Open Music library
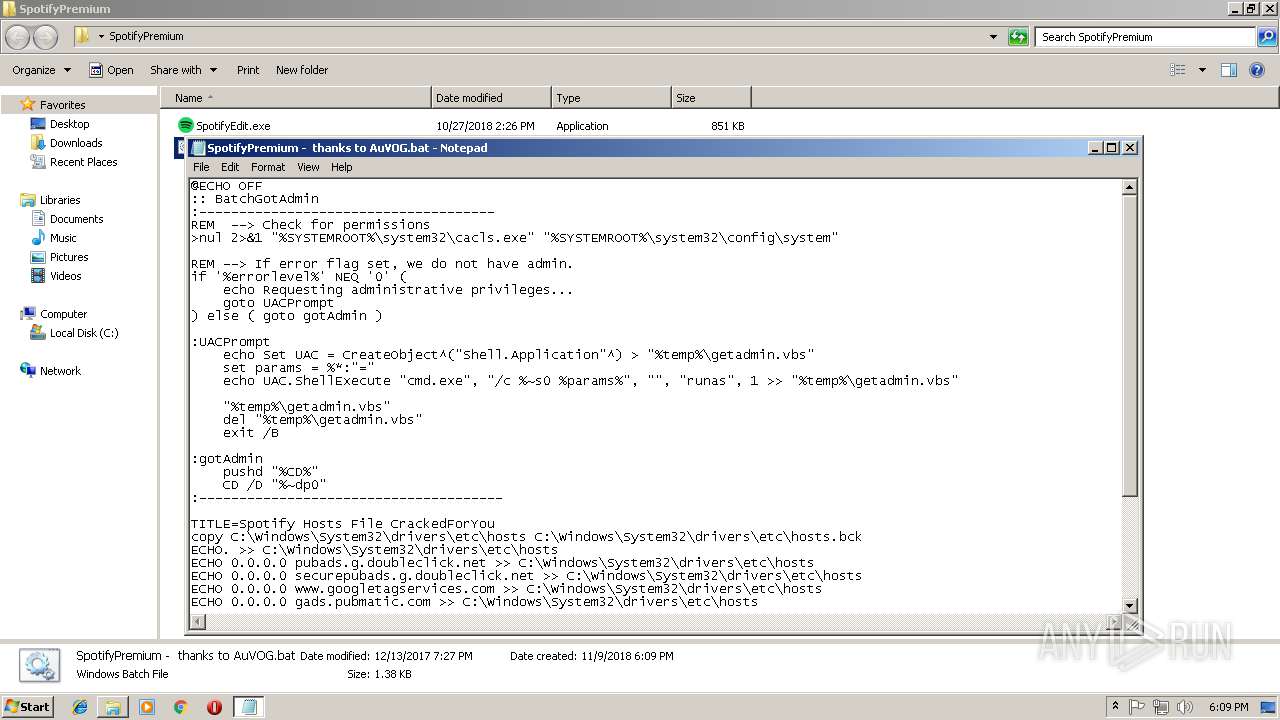 [63, 238]
